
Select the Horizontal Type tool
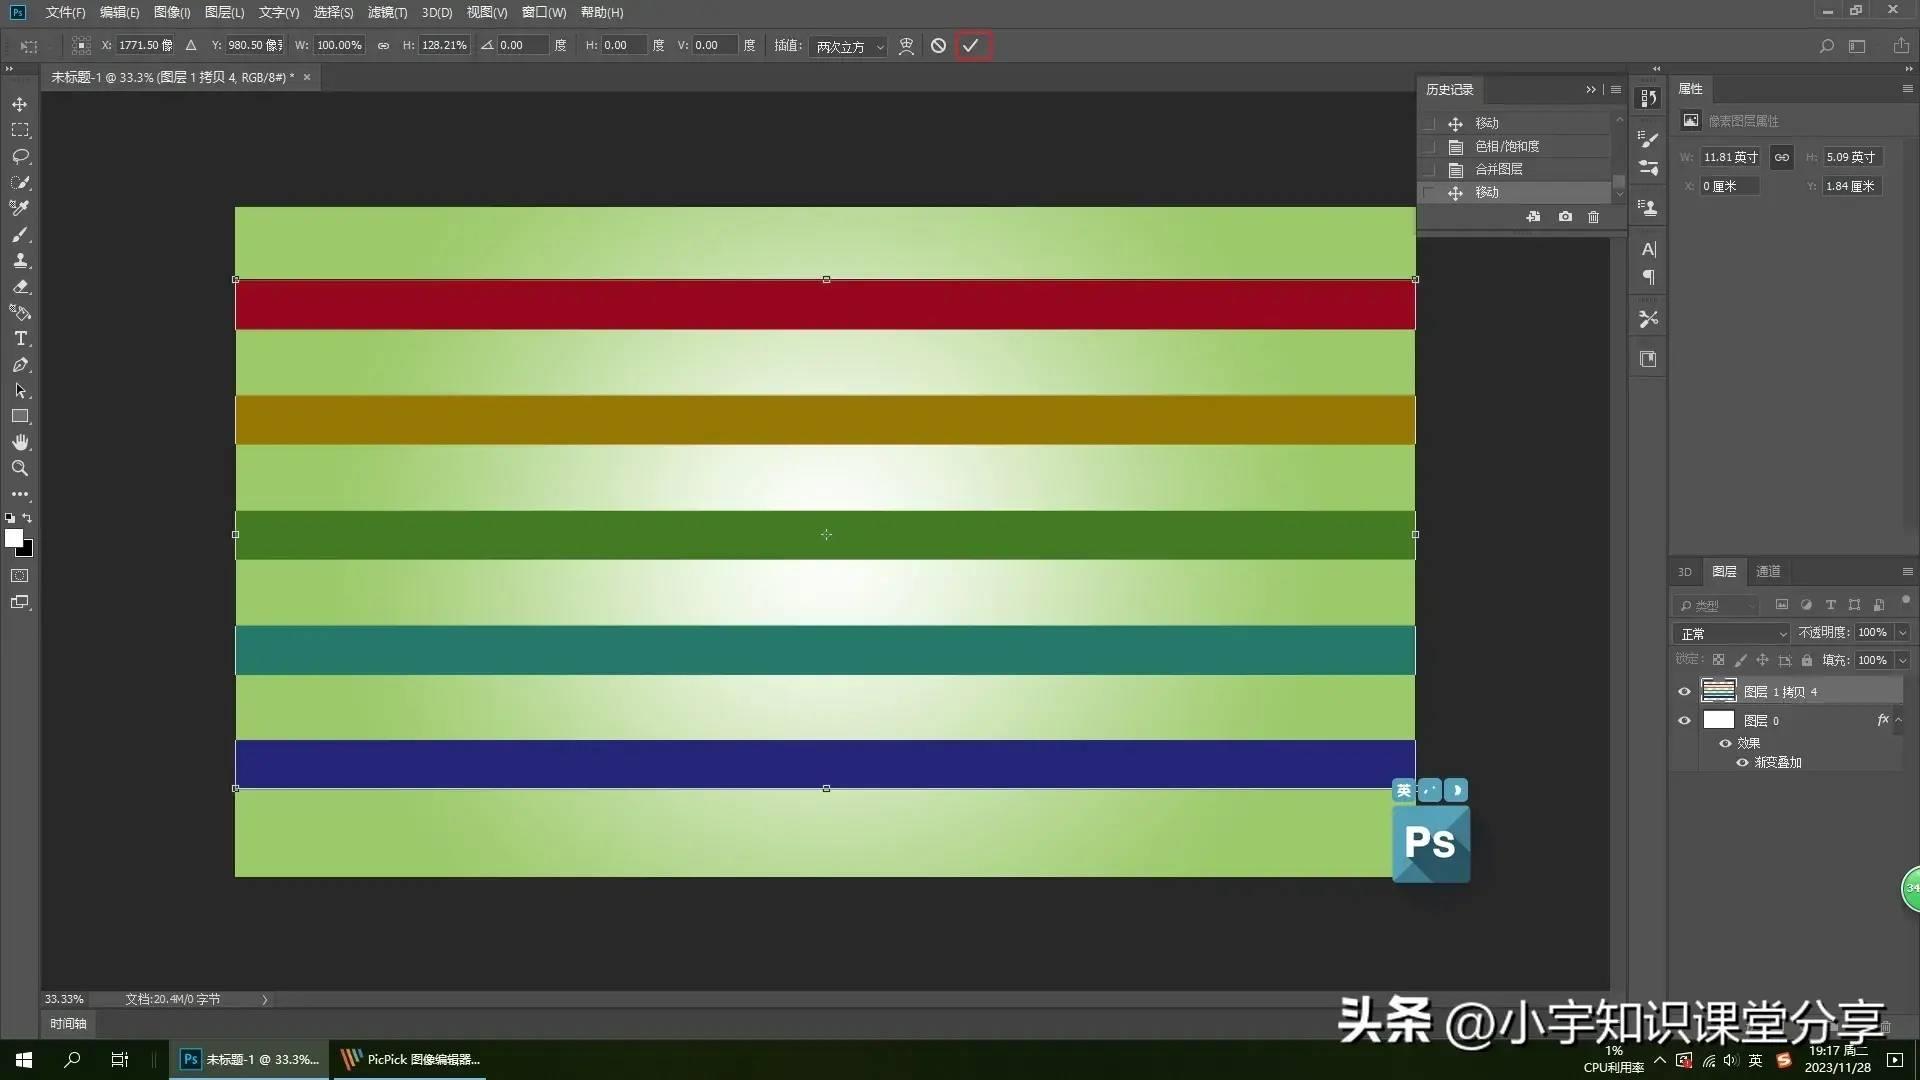(20, 338)
